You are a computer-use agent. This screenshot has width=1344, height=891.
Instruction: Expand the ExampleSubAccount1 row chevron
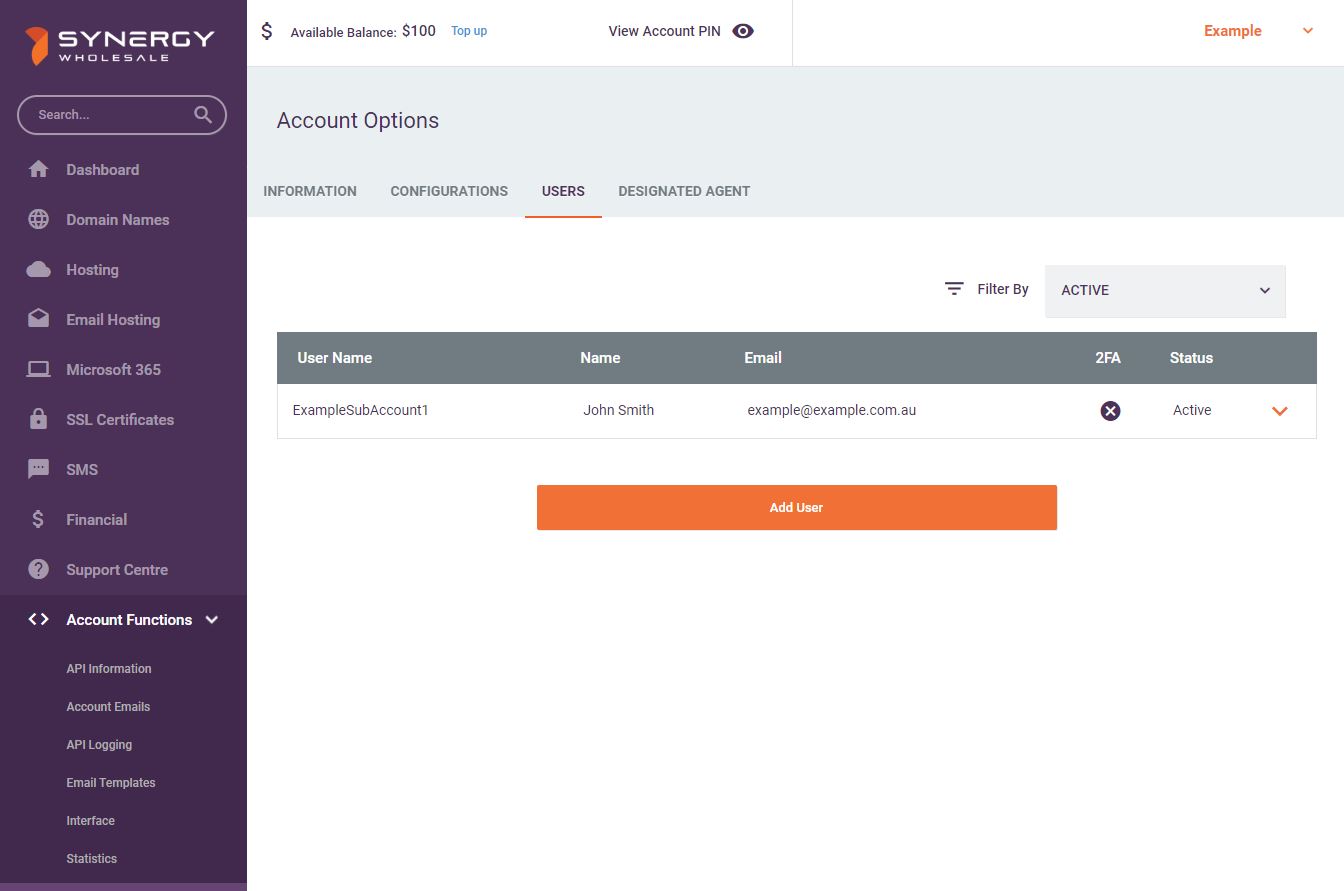1279,411
